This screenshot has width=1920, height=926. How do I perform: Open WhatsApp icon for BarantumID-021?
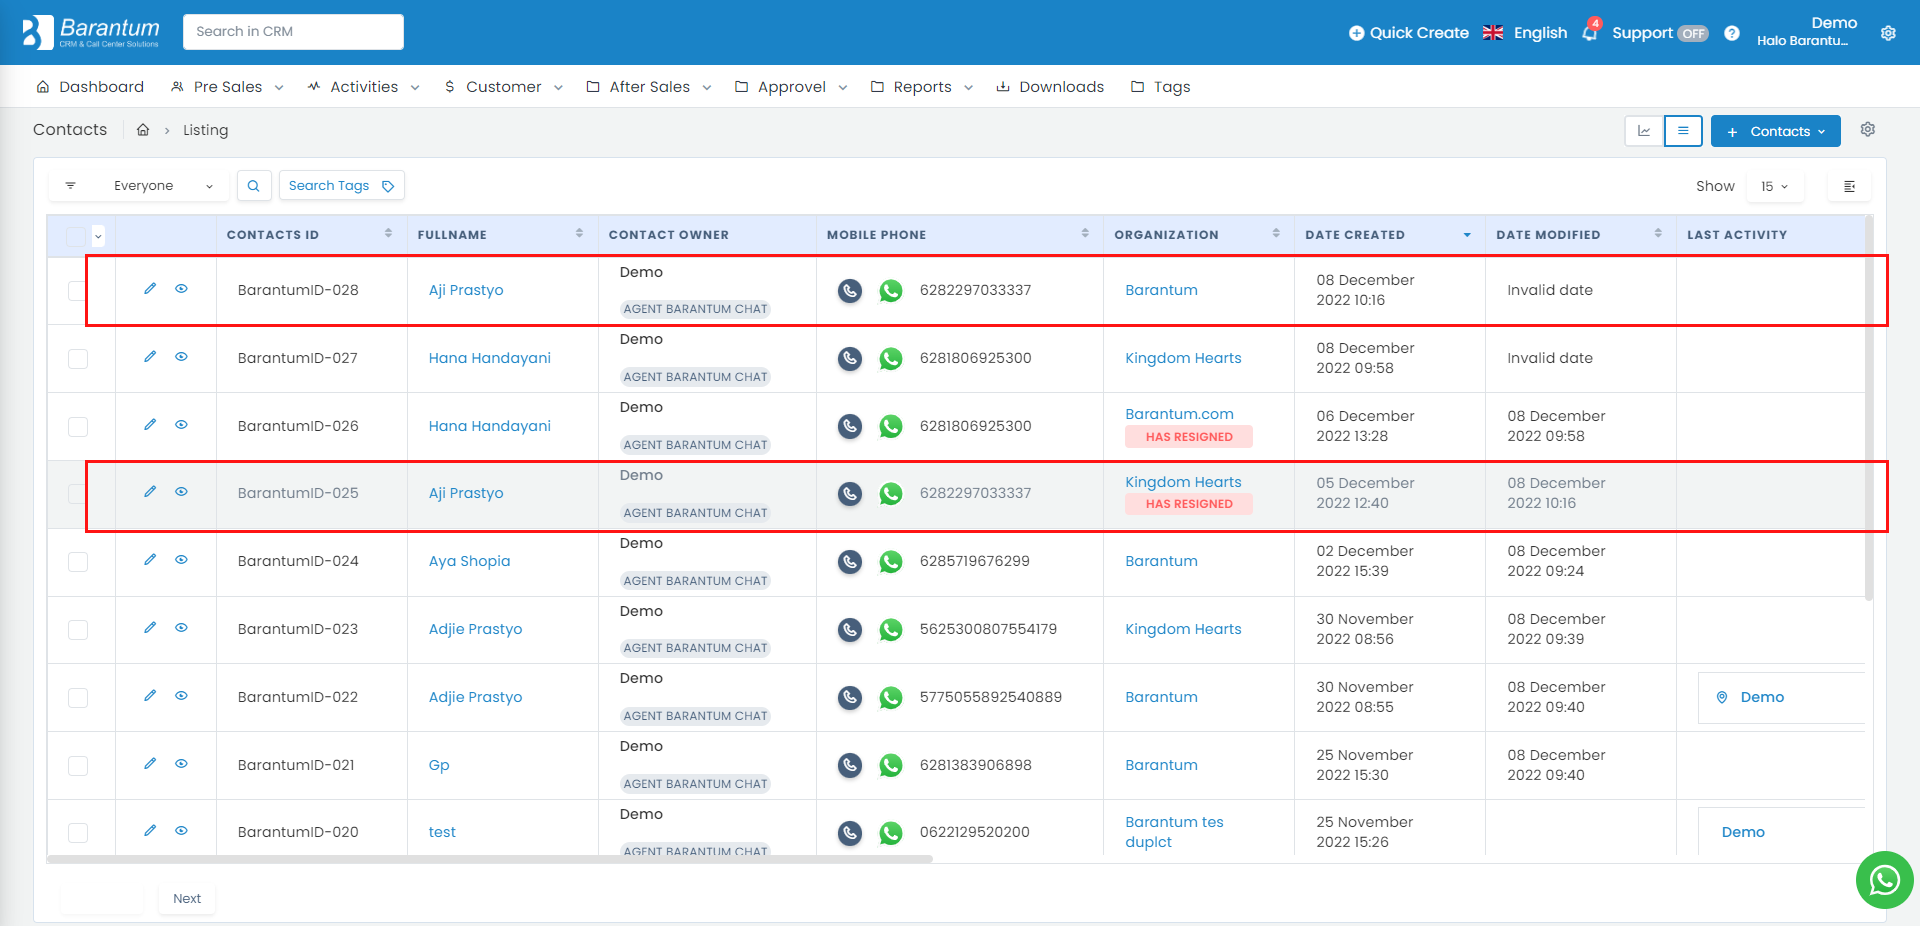[x=891, y=766]
